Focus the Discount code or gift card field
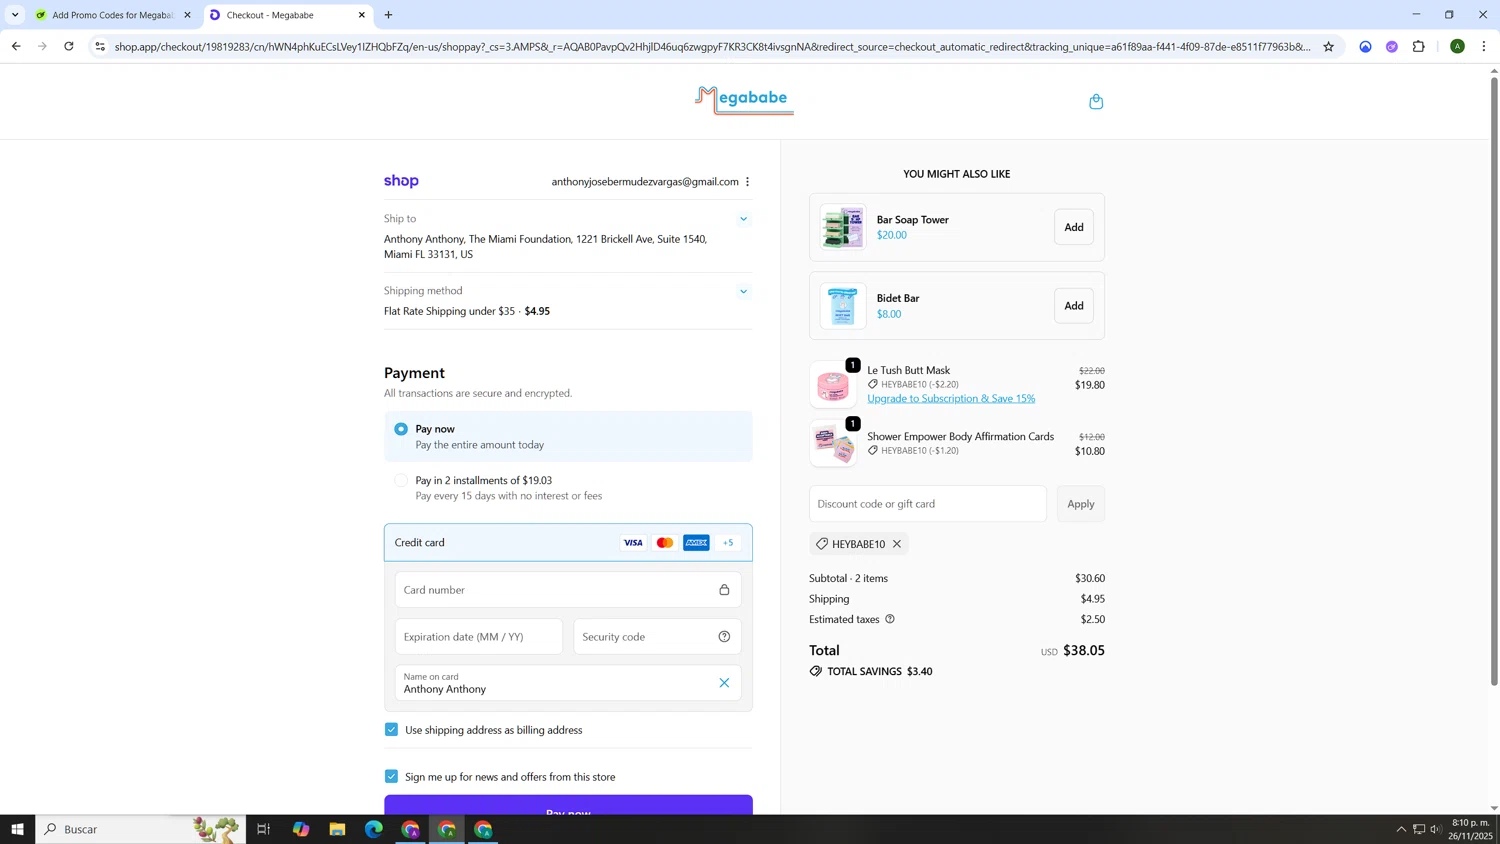This screenshot has height=844, width=1500. 928,504
